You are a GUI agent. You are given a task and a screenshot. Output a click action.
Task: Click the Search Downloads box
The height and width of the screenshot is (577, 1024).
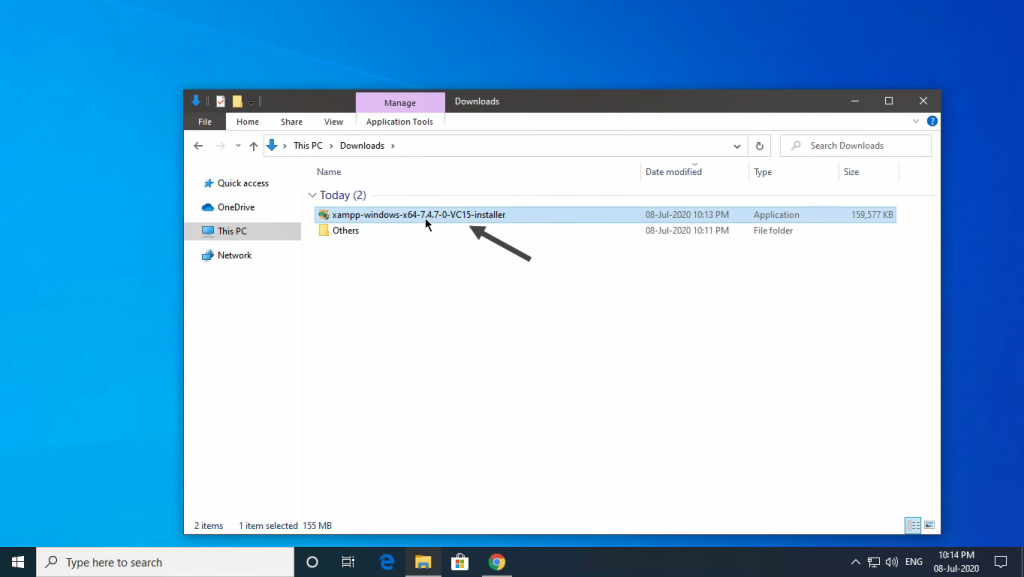[856, 146]
